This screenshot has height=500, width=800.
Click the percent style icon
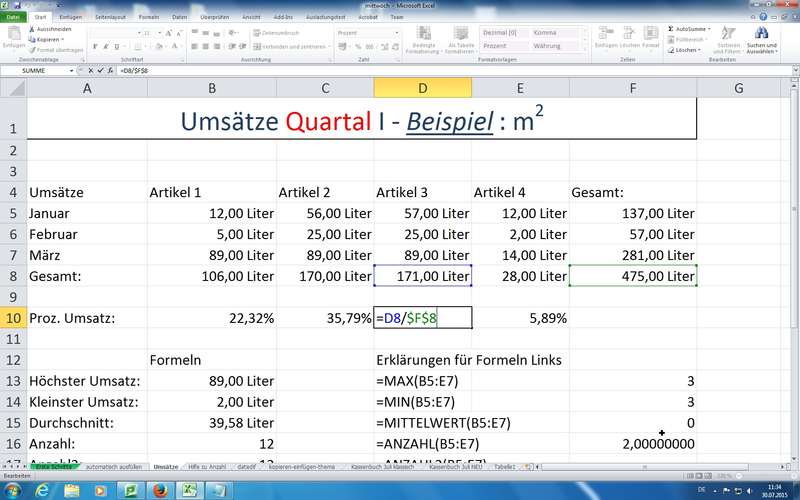click(x=358, y=46)
